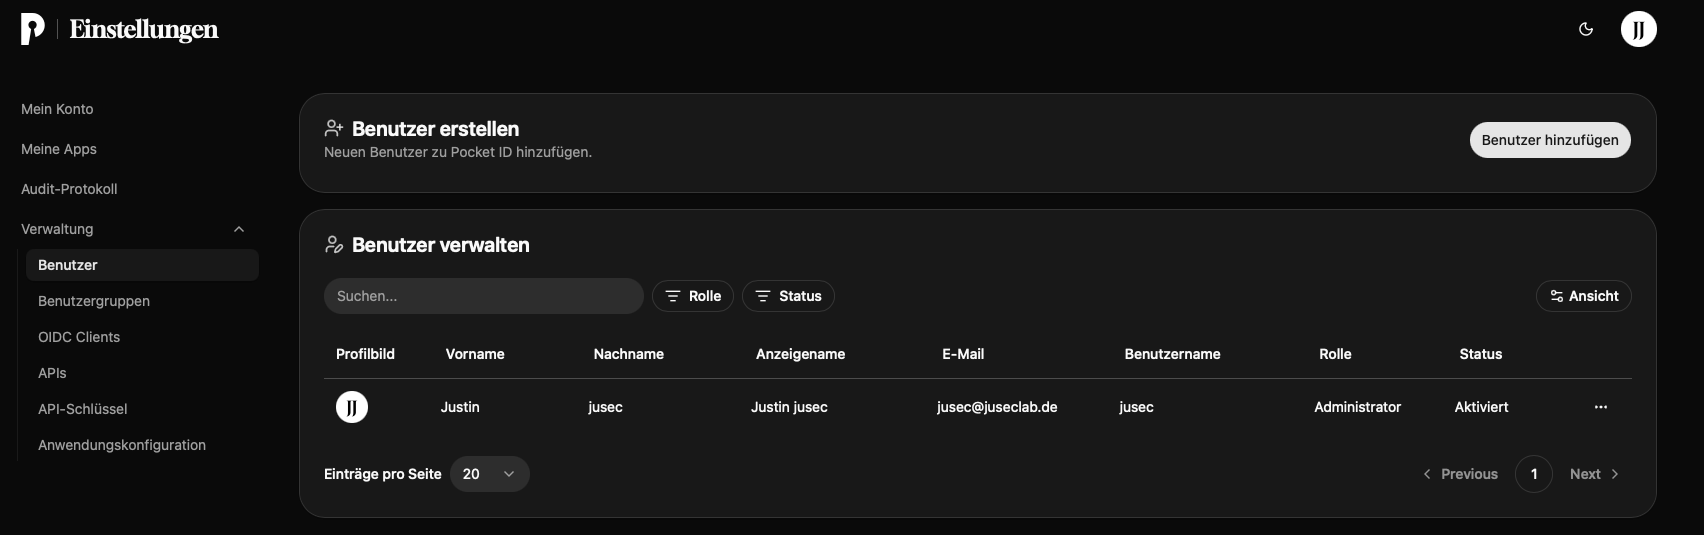Go to Mein Konto in the sidebar
Viewport: 1704px width, 535px height.
click(x=57, y=109)
